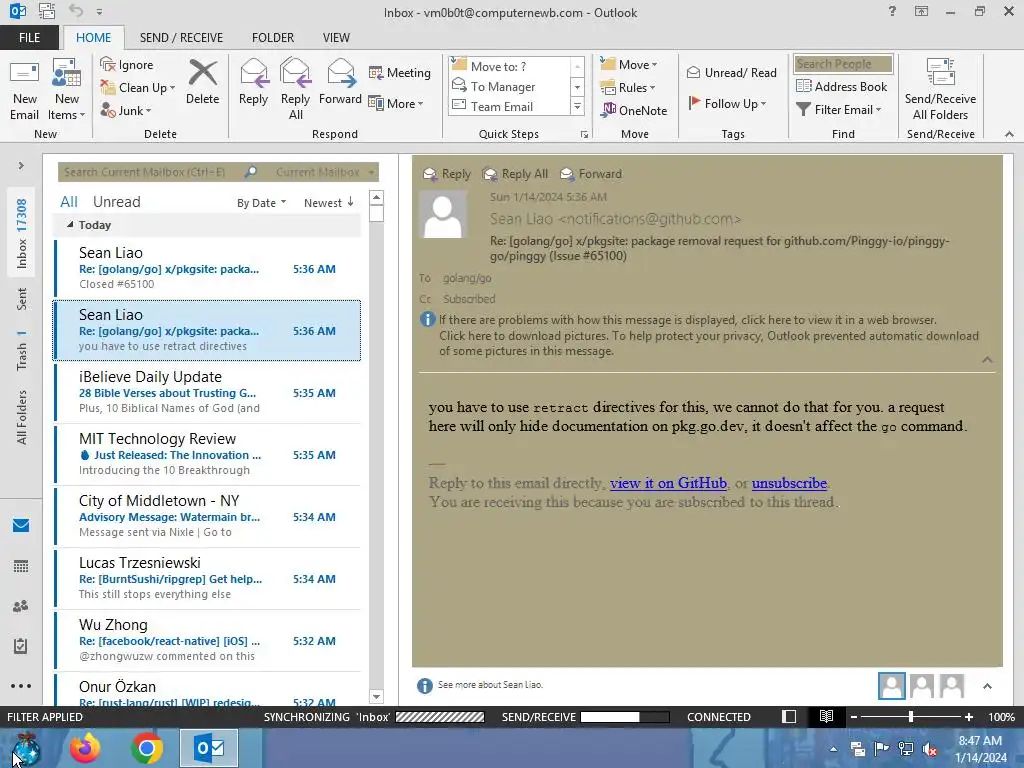
Task: Switch to the HOME tab
Action: [93, 37]
